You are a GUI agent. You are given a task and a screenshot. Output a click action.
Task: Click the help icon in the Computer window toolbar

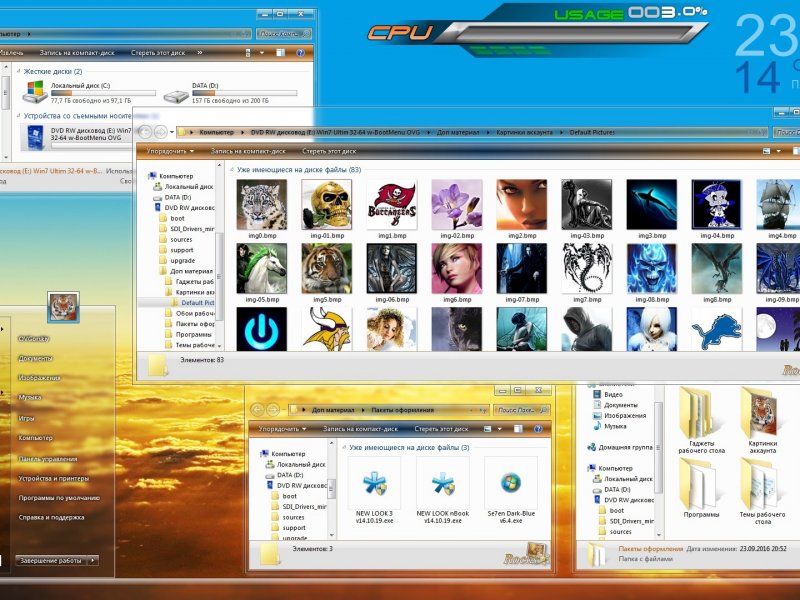(301, 53)
